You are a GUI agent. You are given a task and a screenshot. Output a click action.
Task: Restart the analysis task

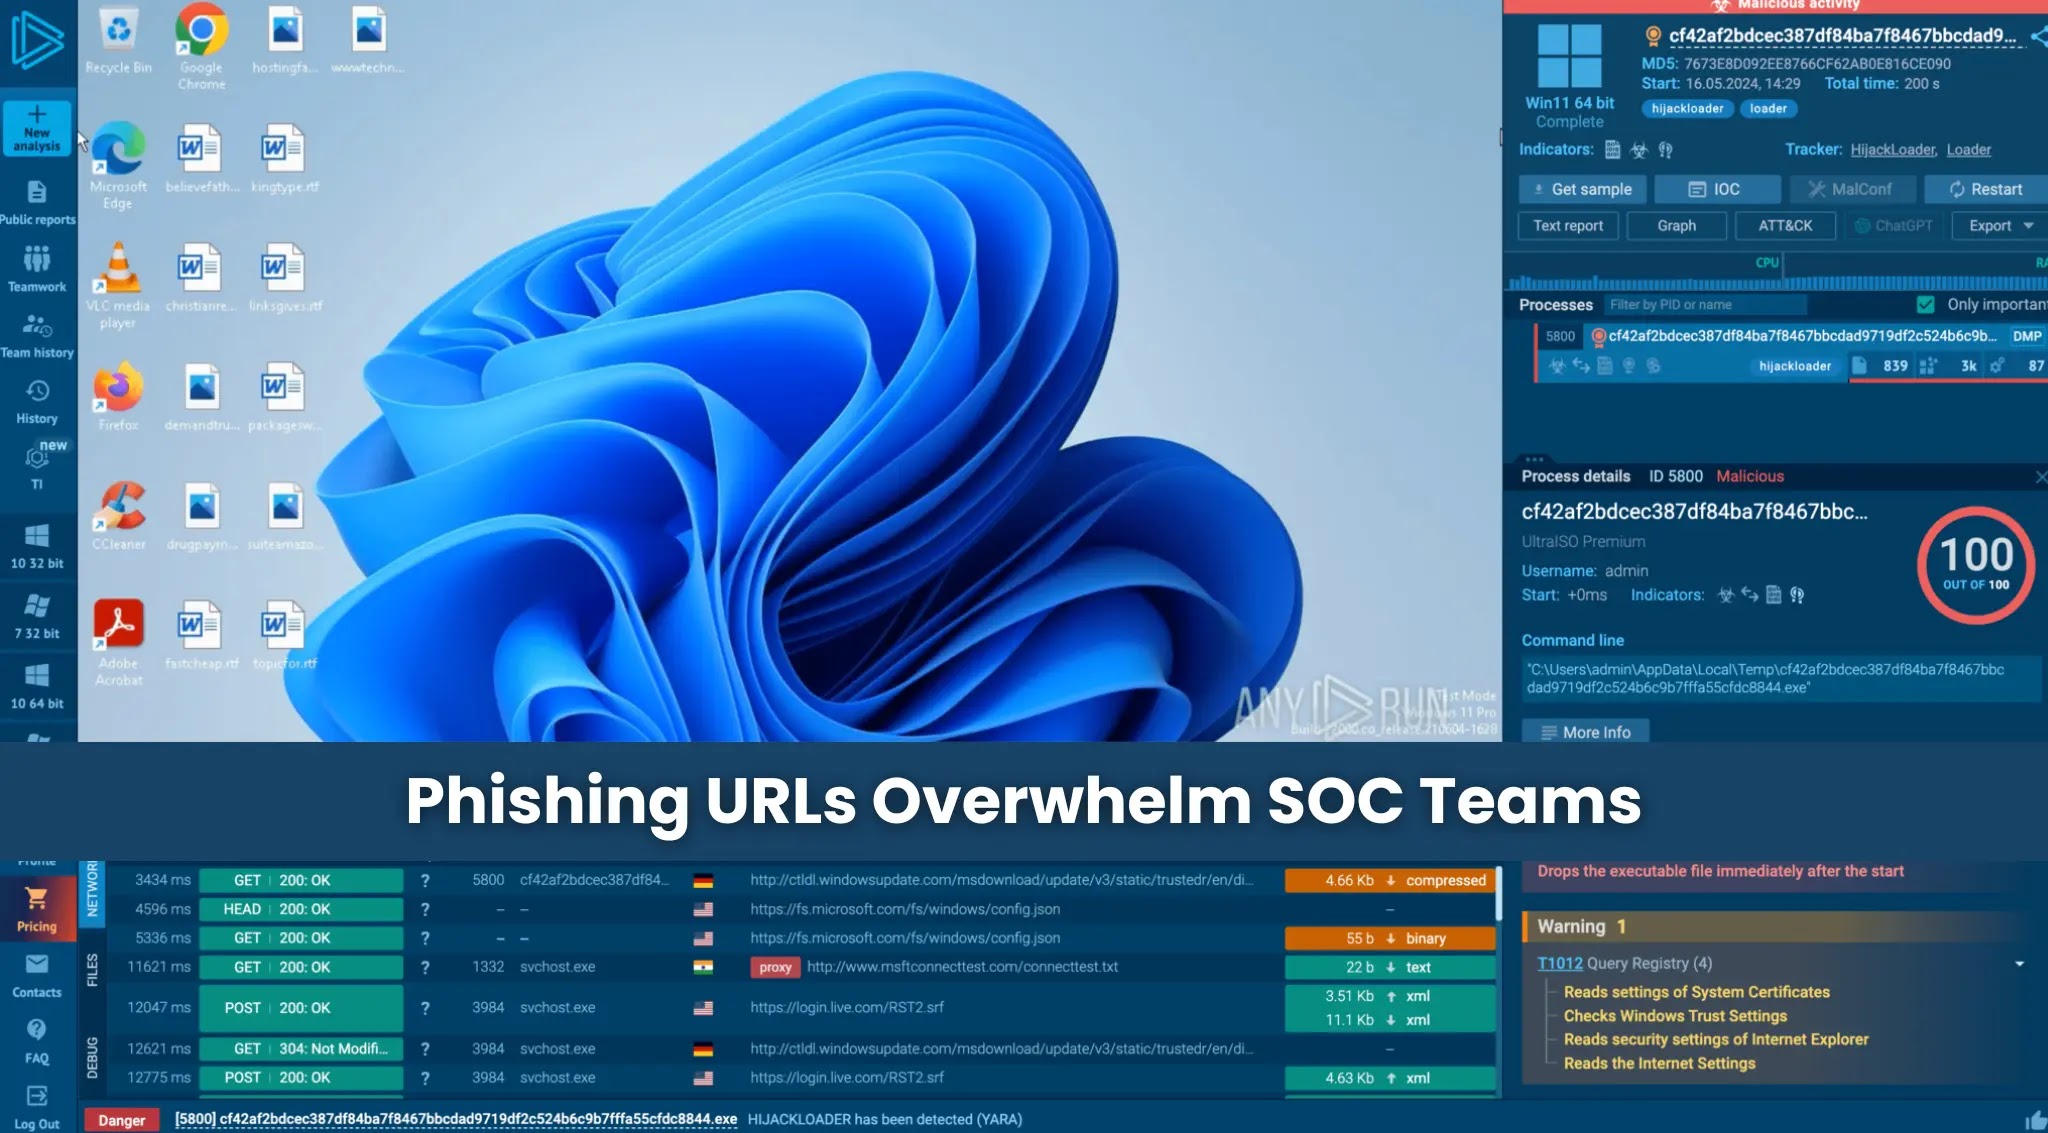tap(1986, 189)
